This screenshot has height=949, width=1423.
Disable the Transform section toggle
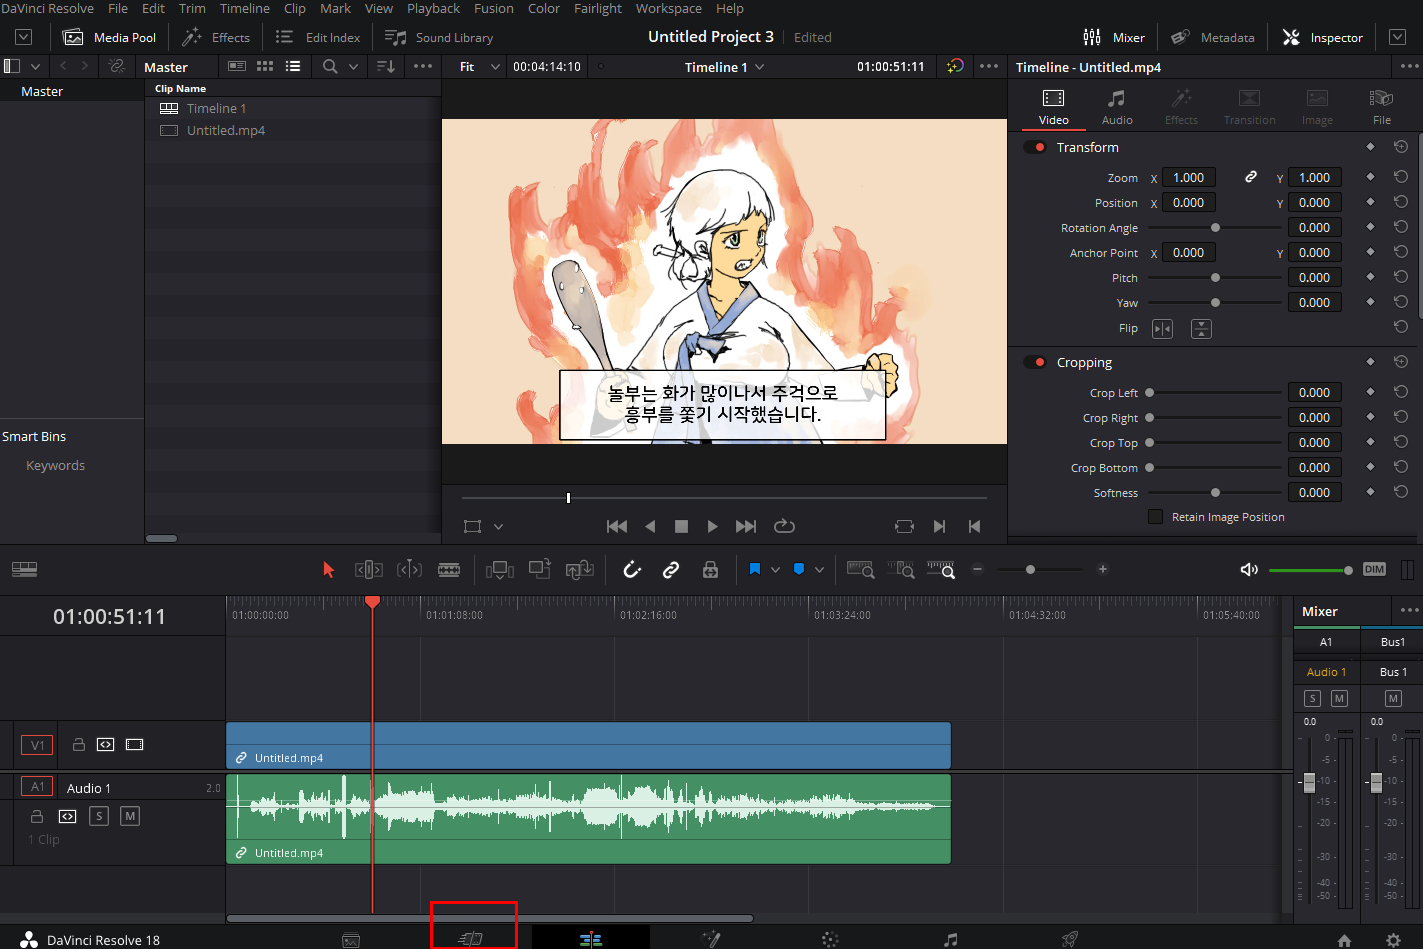1035,147
